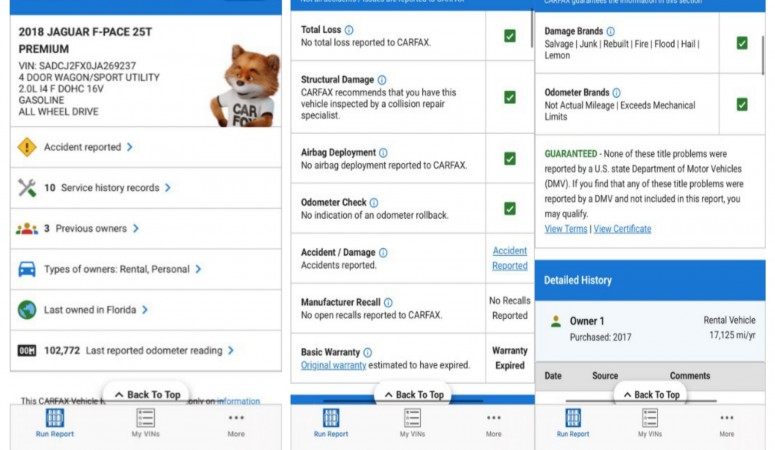
Task: Tap the yellow accident warning icon
Action: pyautogui.click(x=27, y=147)
